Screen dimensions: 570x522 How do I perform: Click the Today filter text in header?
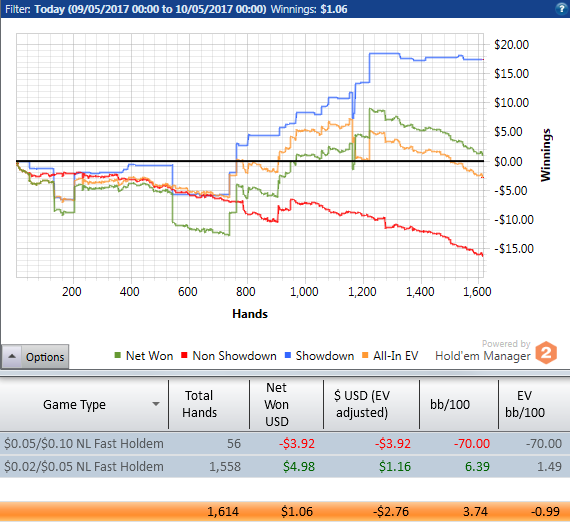coord(49,9)
